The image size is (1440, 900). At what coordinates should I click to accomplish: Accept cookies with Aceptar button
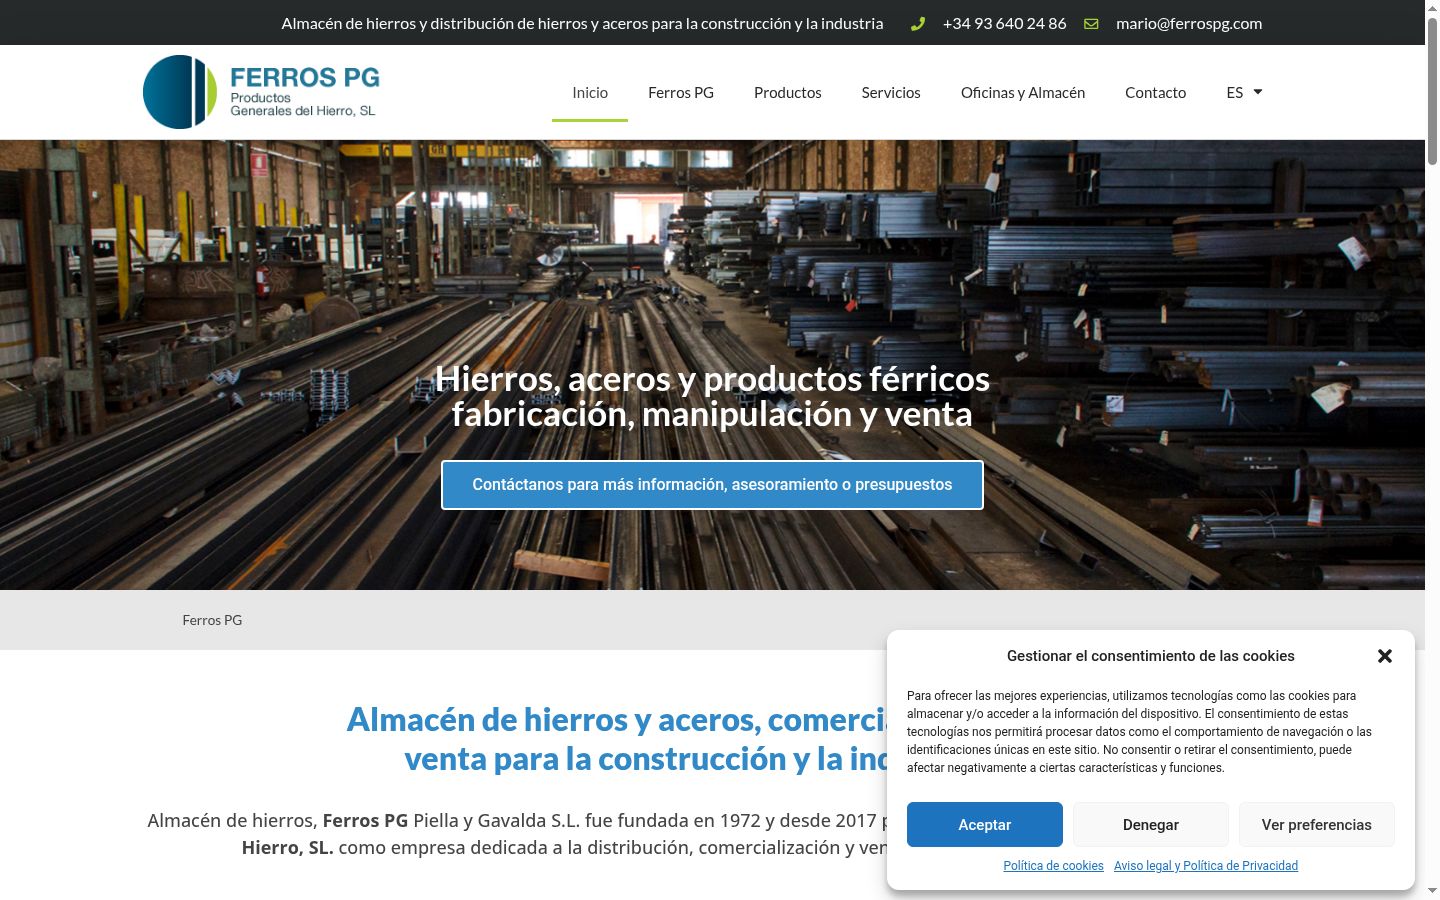(x=985, y=825)
